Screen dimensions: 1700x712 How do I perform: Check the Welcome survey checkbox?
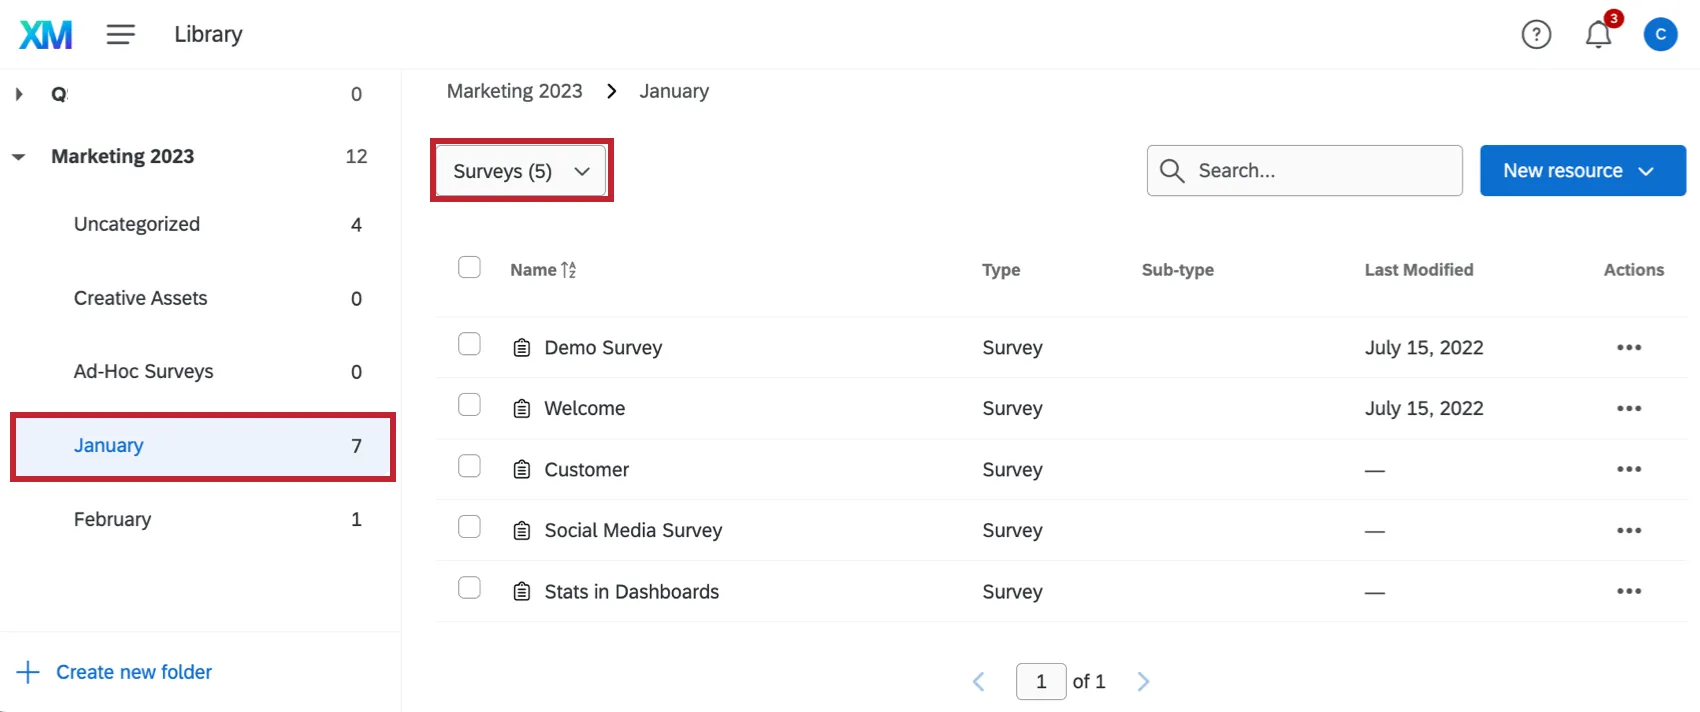[x=469, y=405]
